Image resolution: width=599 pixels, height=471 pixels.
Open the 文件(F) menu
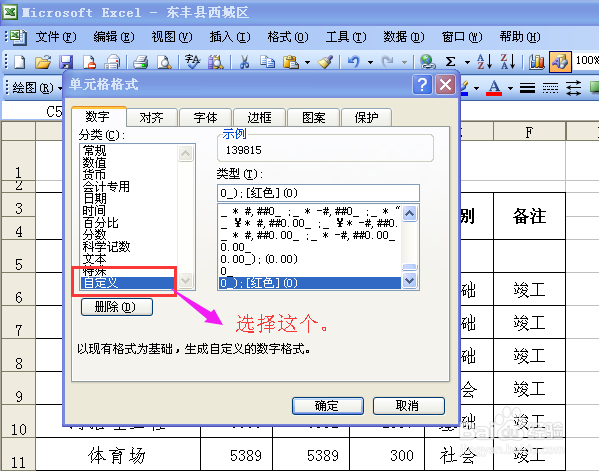point(56,37)
